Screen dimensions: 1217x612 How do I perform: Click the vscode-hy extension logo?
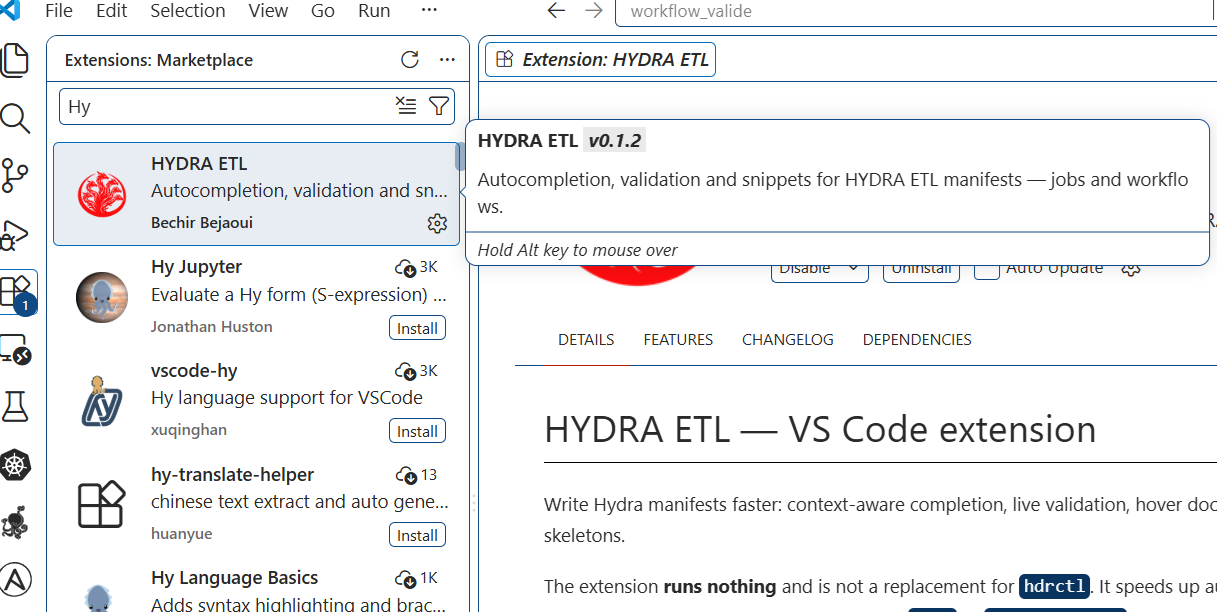coord(102,401)
